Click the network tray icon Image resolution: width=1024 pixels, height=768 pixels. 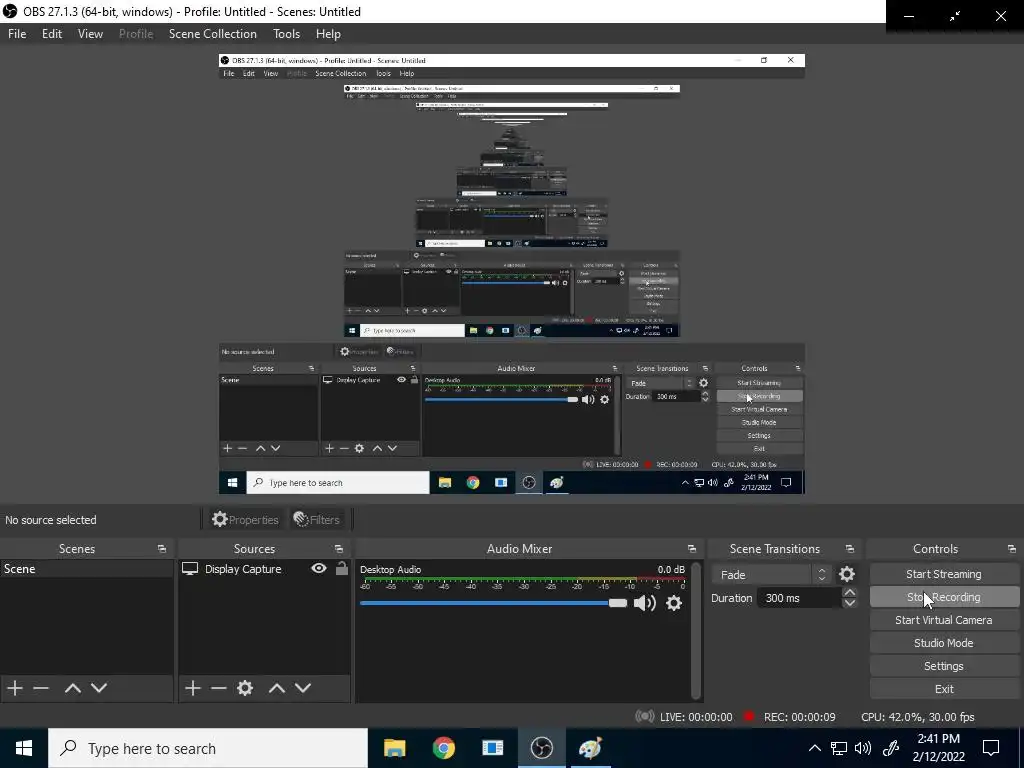(839, 748)
